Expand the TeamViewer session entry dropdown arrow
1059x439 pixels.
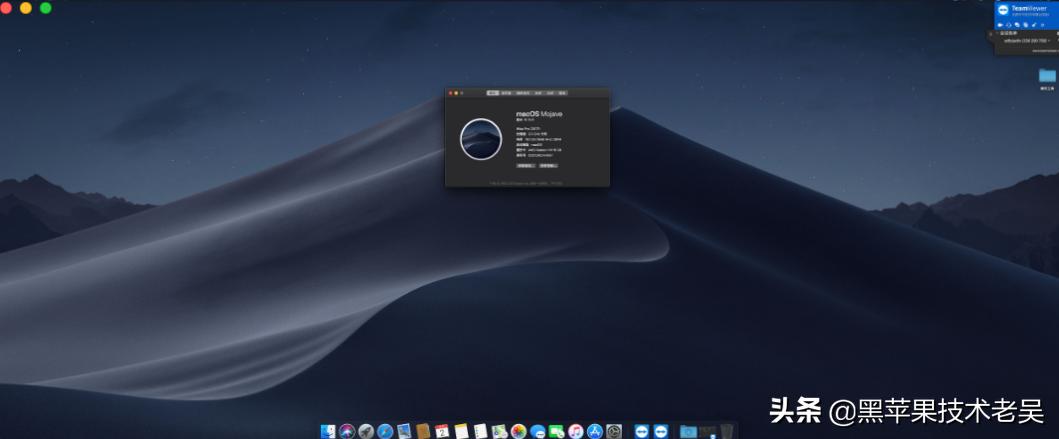pyautogui.click(x=1049, y=41)
